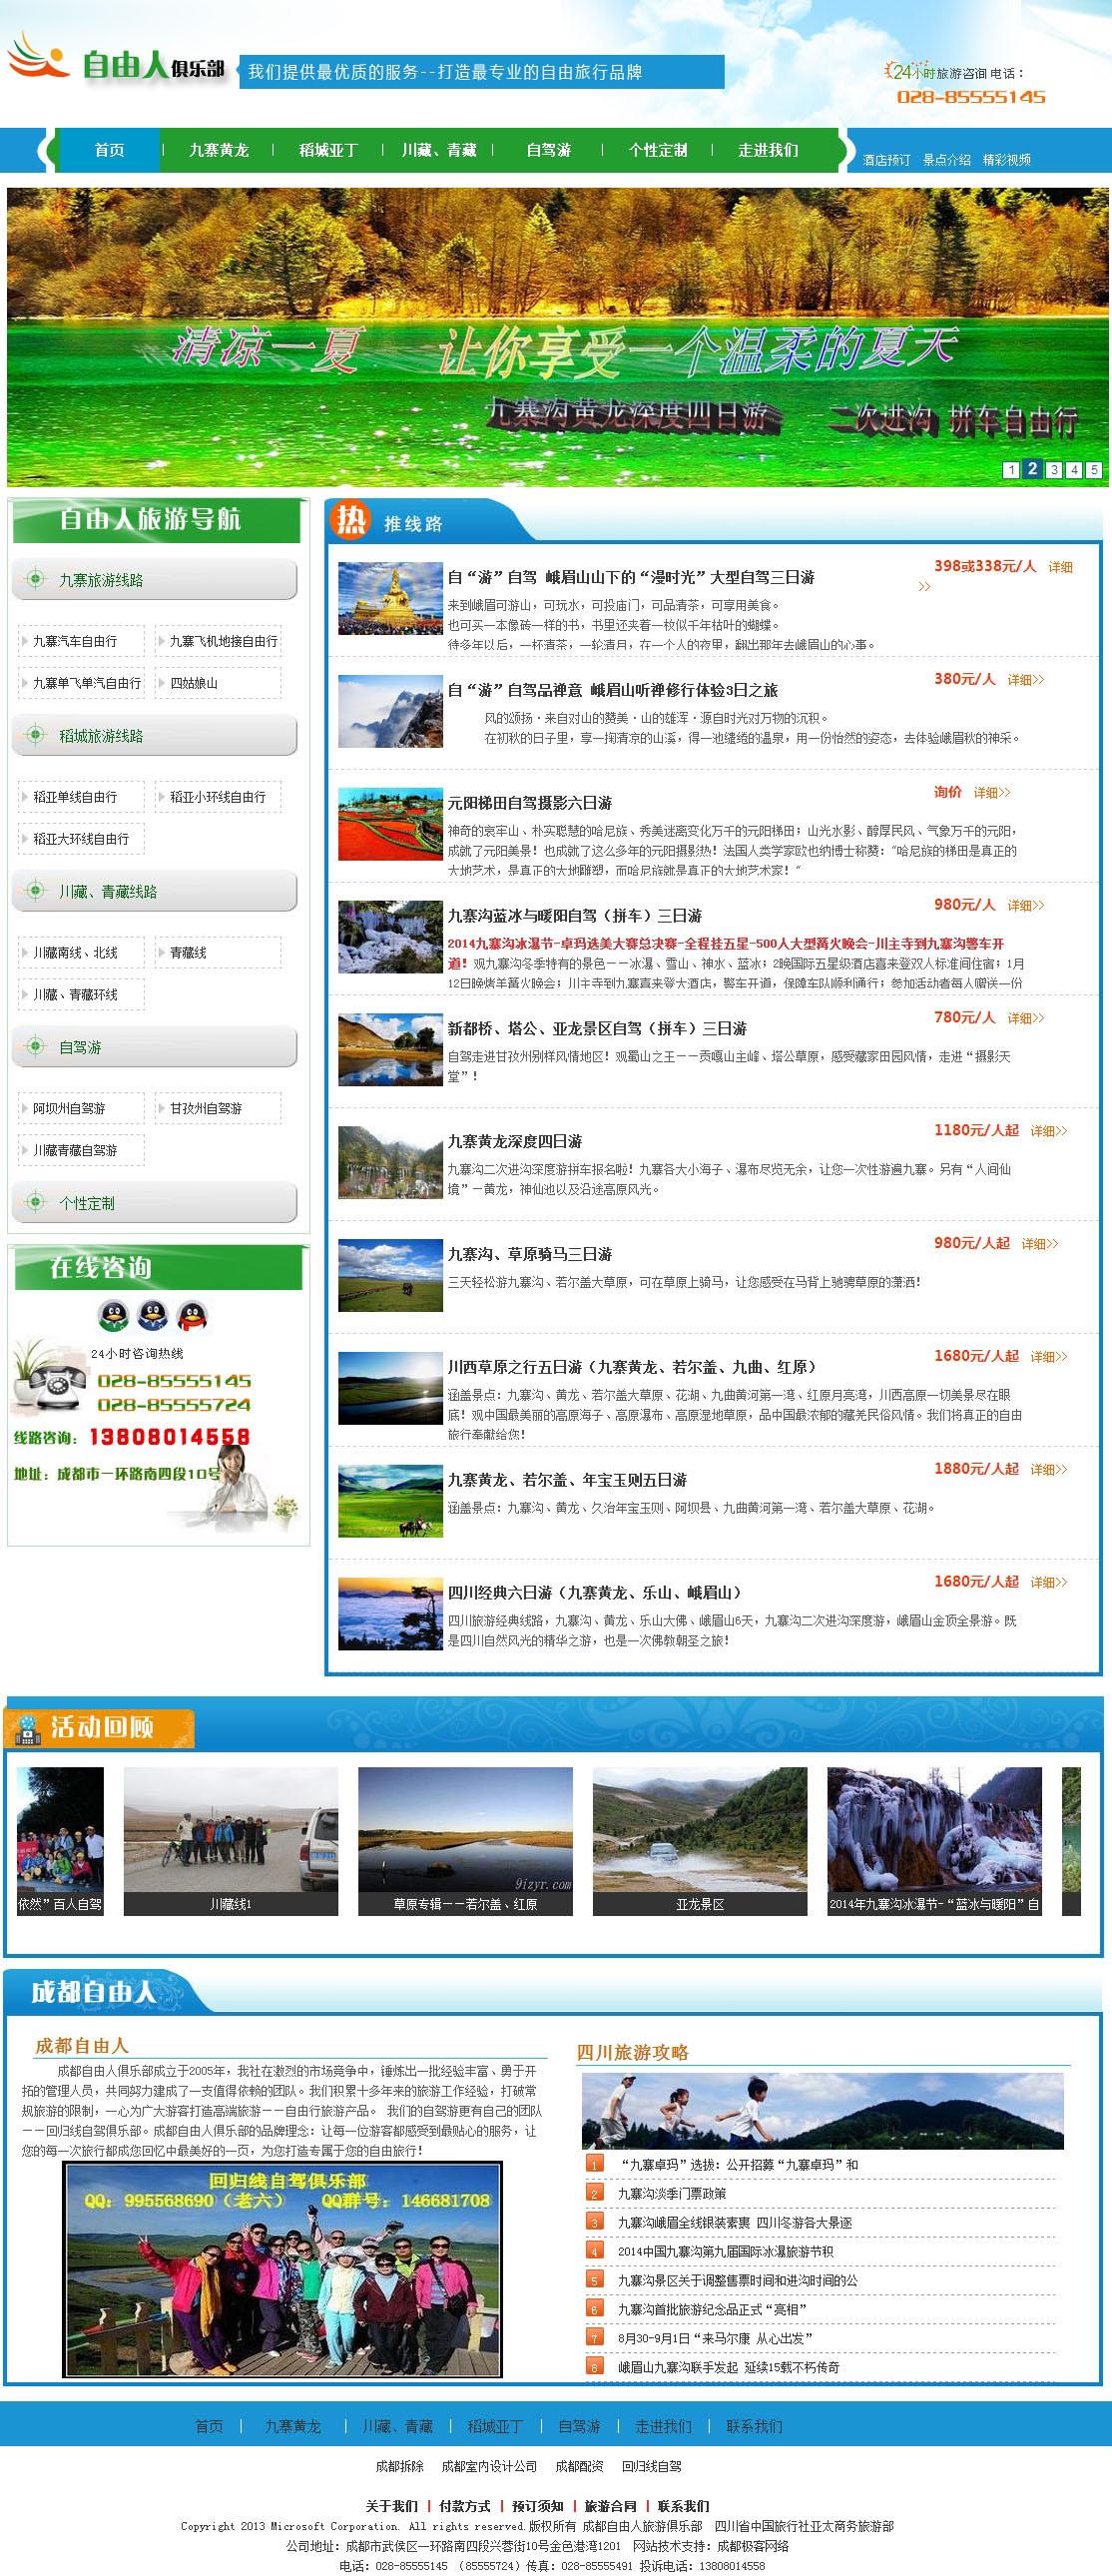Open the 亚龙景区 activity thumbnail
Screen dimensions: 1112x2576
coord(699,1840)
